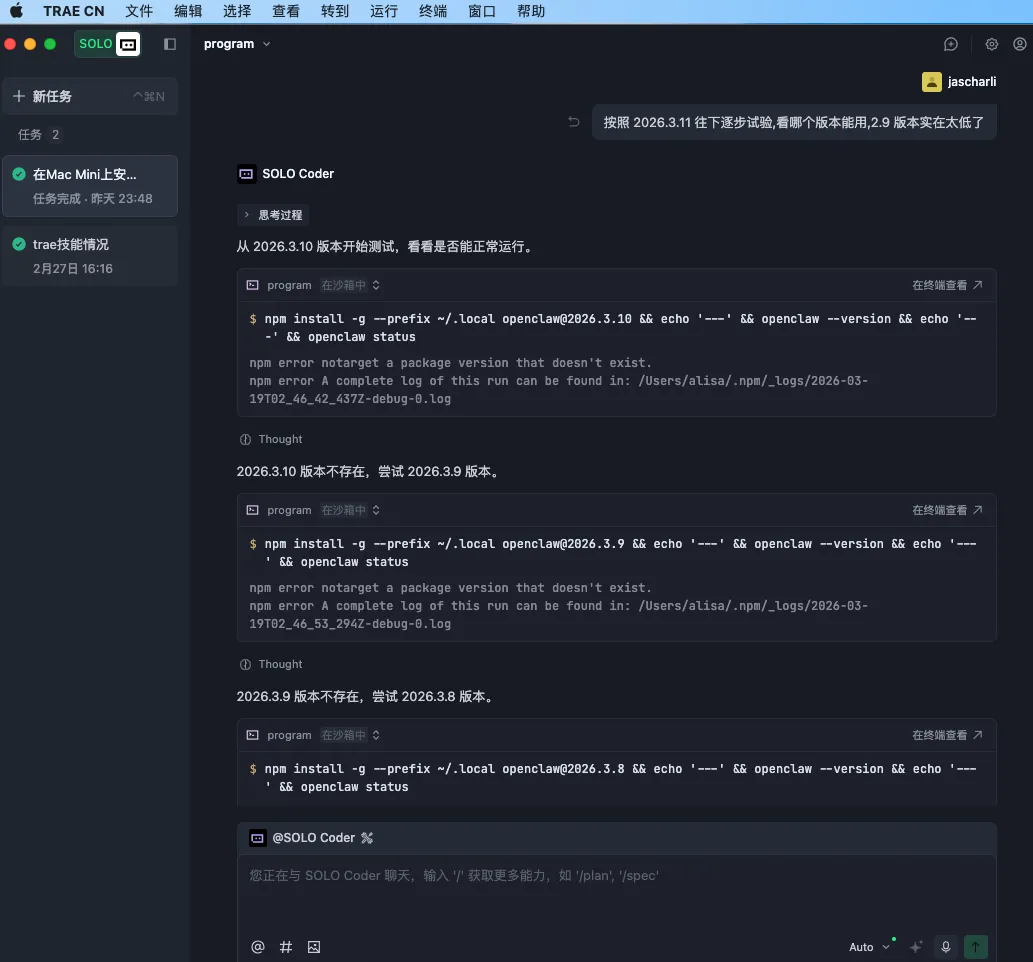Screen dimensions: 1033x962
Task: Click the @ mention icon
Action: click(258, 947)
